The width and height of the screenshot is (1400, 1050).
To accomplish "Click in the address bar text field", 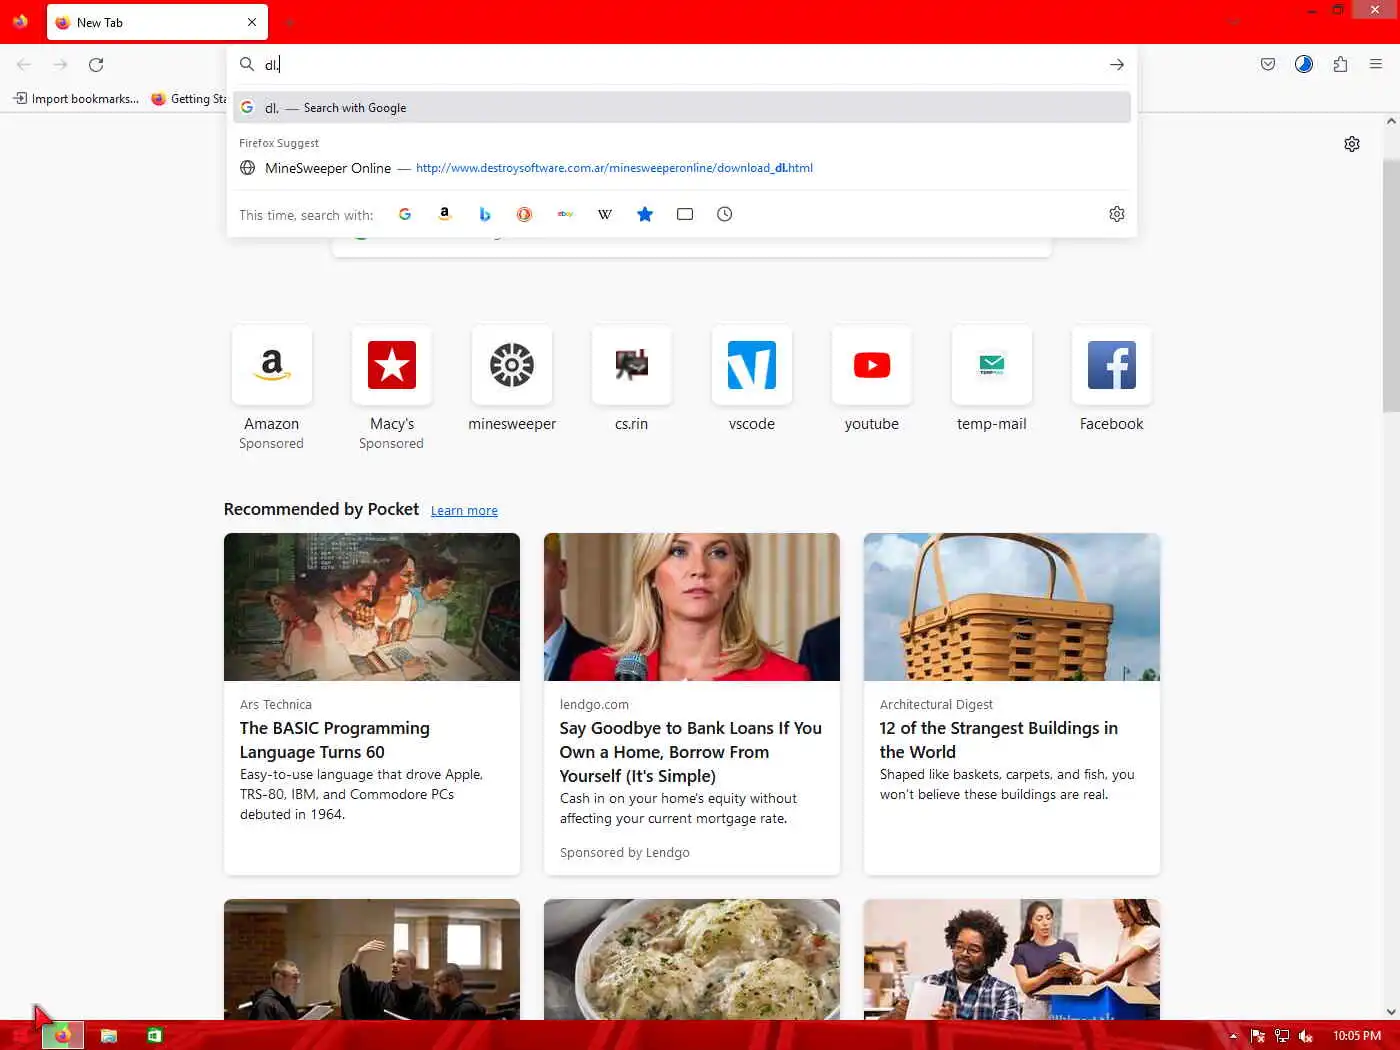I will [680, 64].
